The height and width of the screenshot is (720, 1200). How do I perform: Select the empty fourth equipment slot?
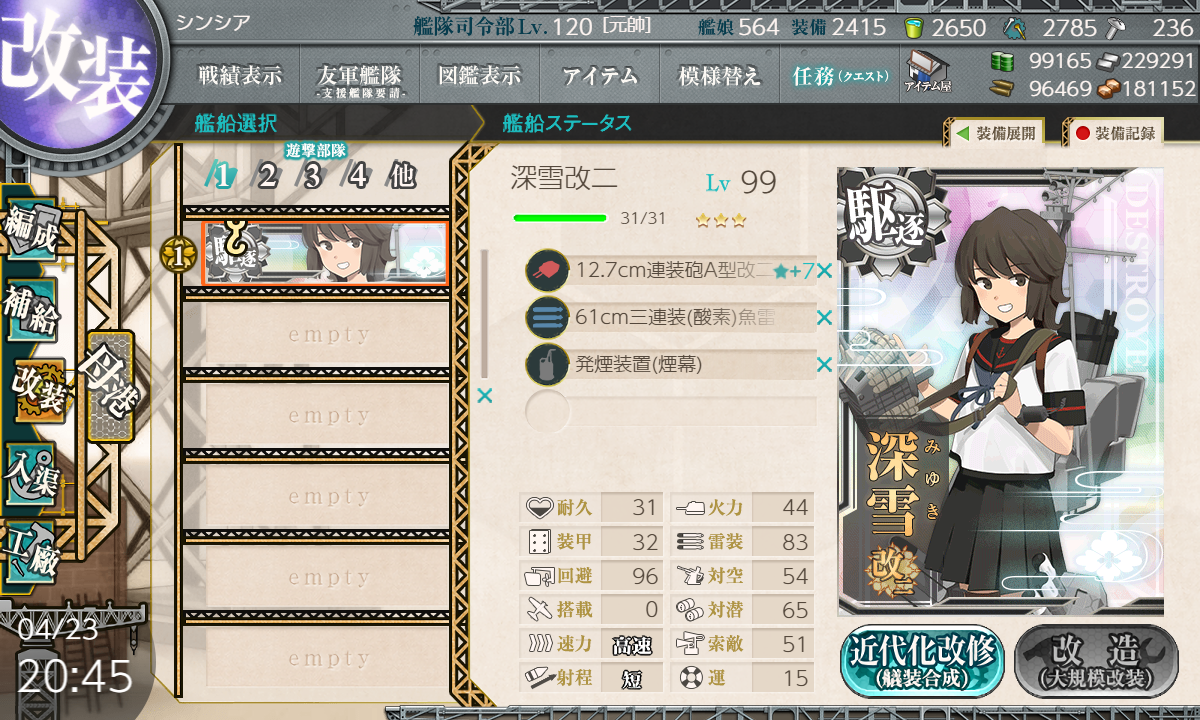(x=672, y=412)
